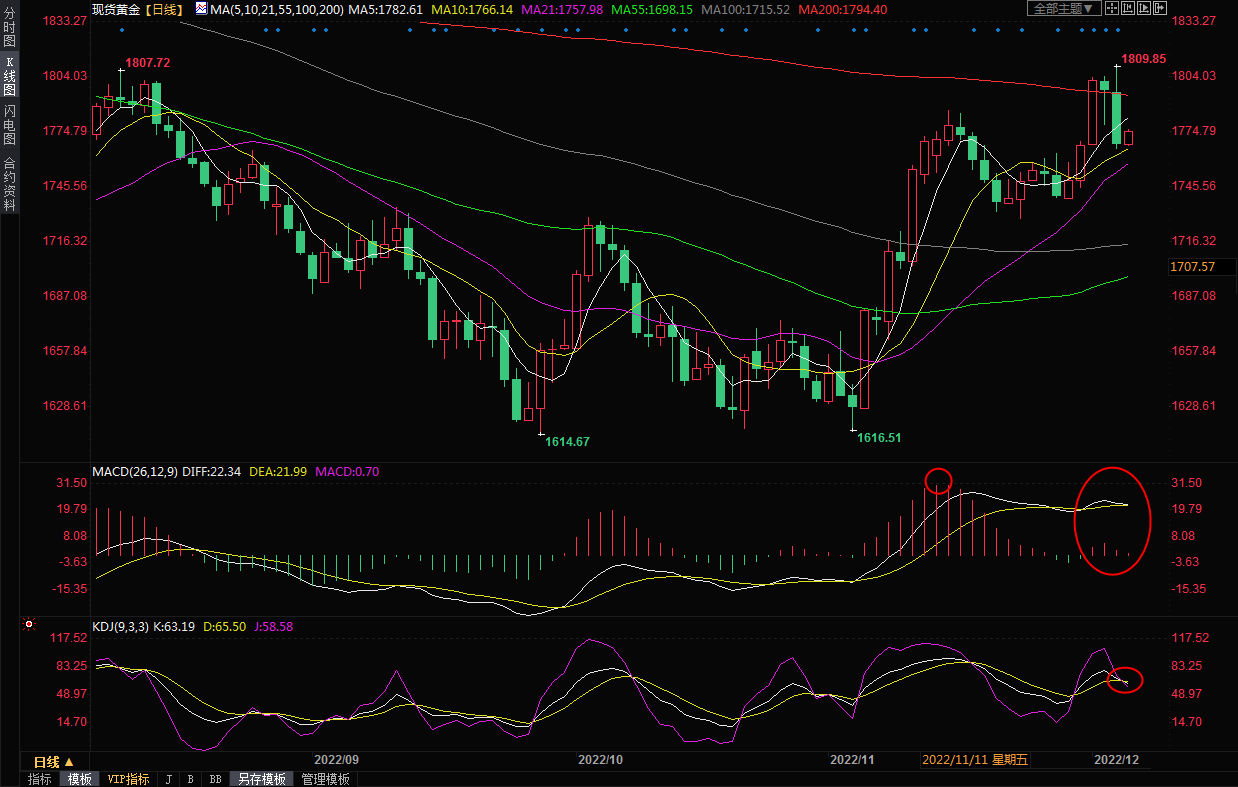Screen dimensions: 1238x787
Task: Click 另存模板 to save template
Action: (262, 779)
